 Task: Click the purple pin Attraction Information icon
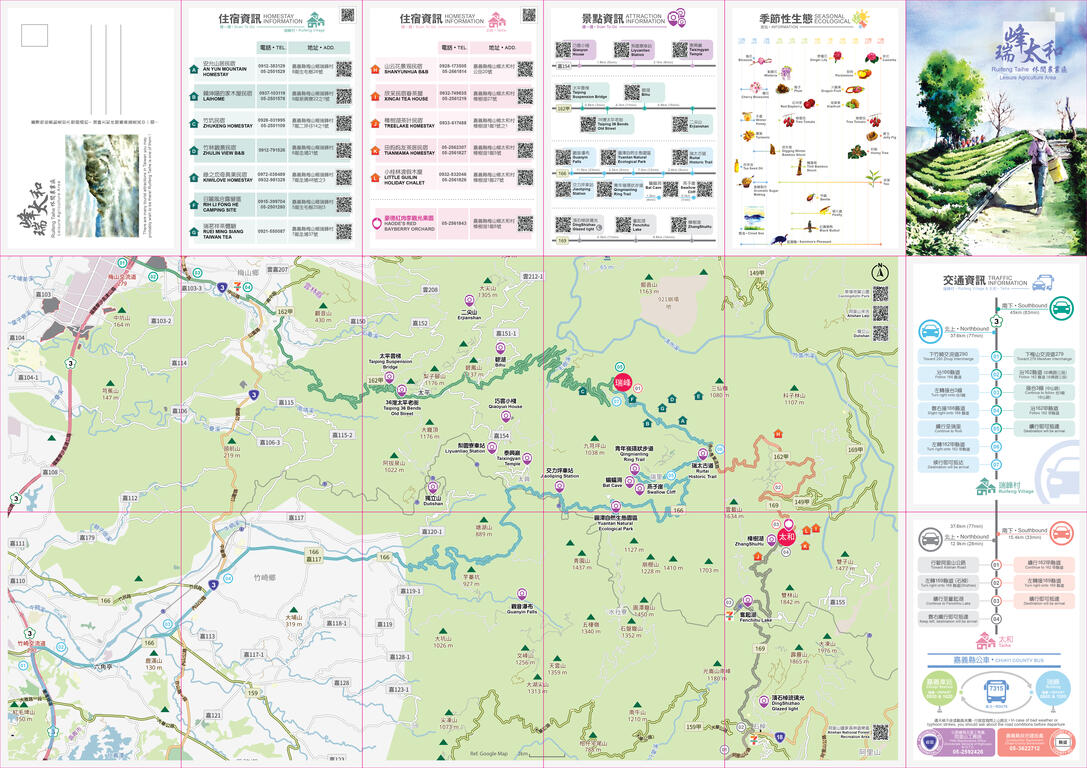[x=678, y=19]
